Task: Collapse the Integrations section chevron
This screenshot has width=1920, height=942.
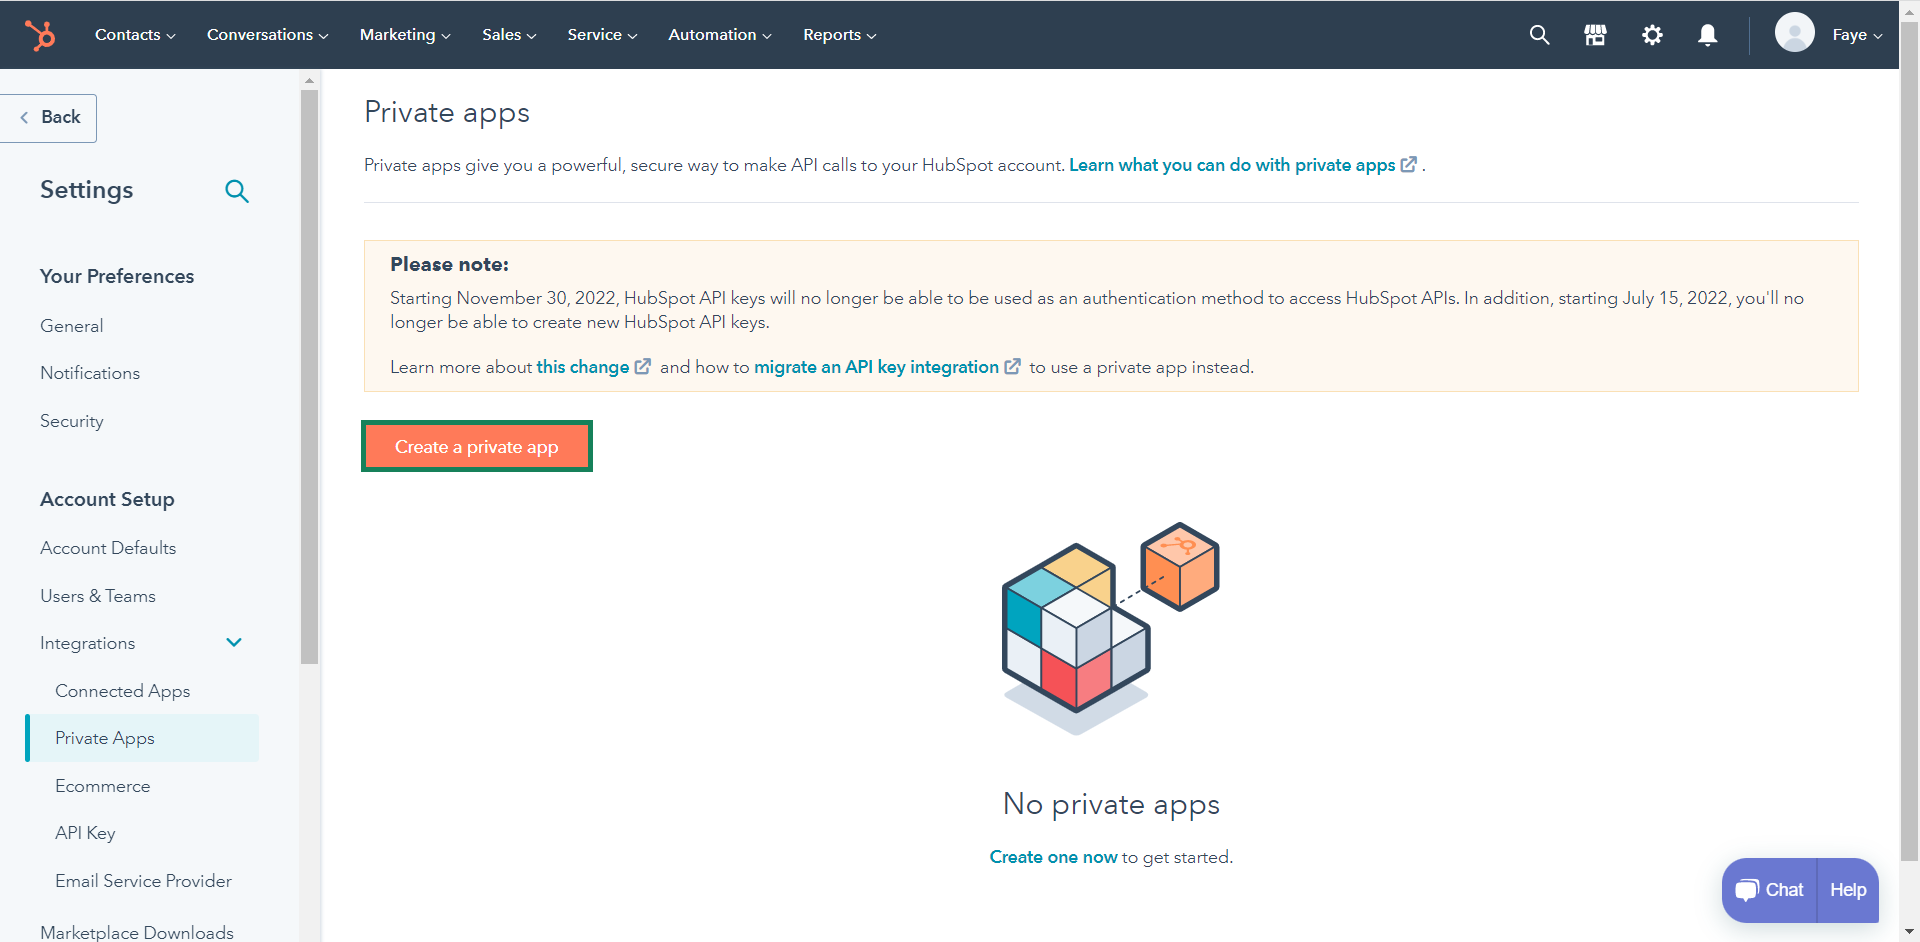Action: click(x=234, y=643)
